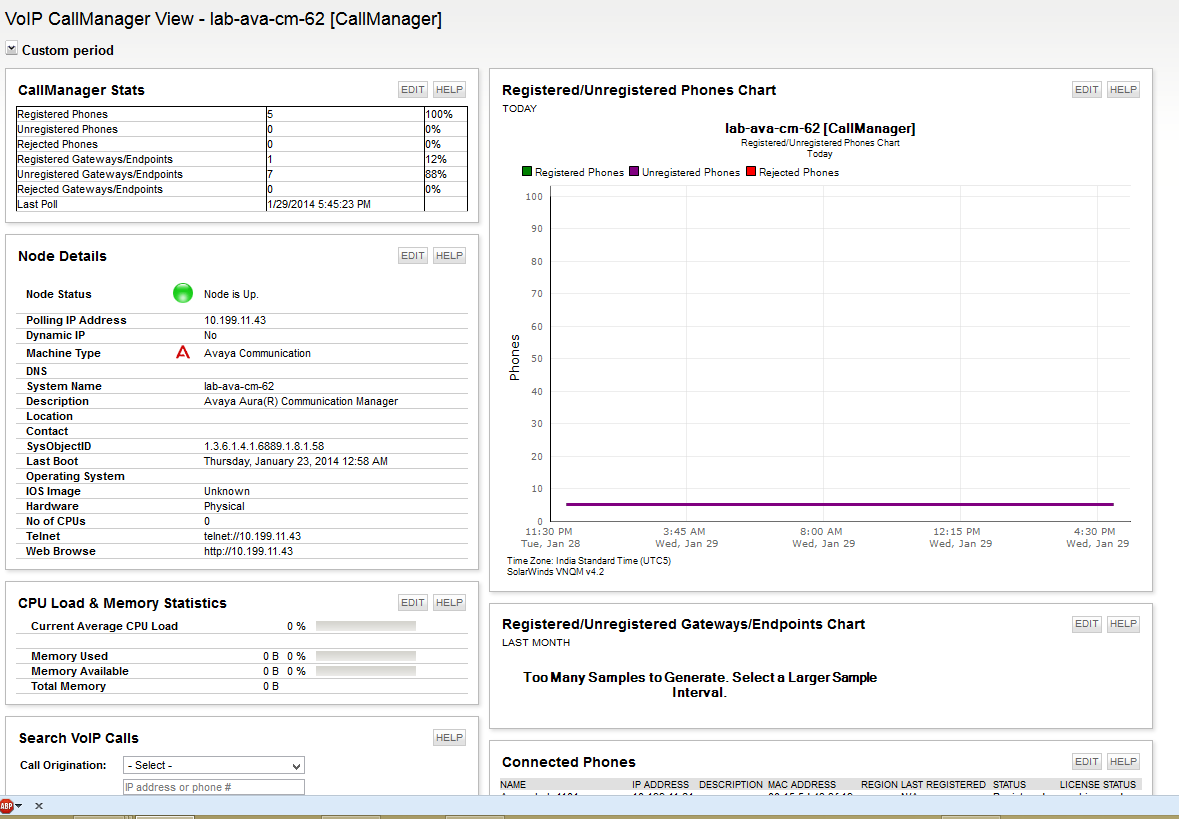
Task: Click the red Avaya machine type icon
Action: (x=183, y=352)
